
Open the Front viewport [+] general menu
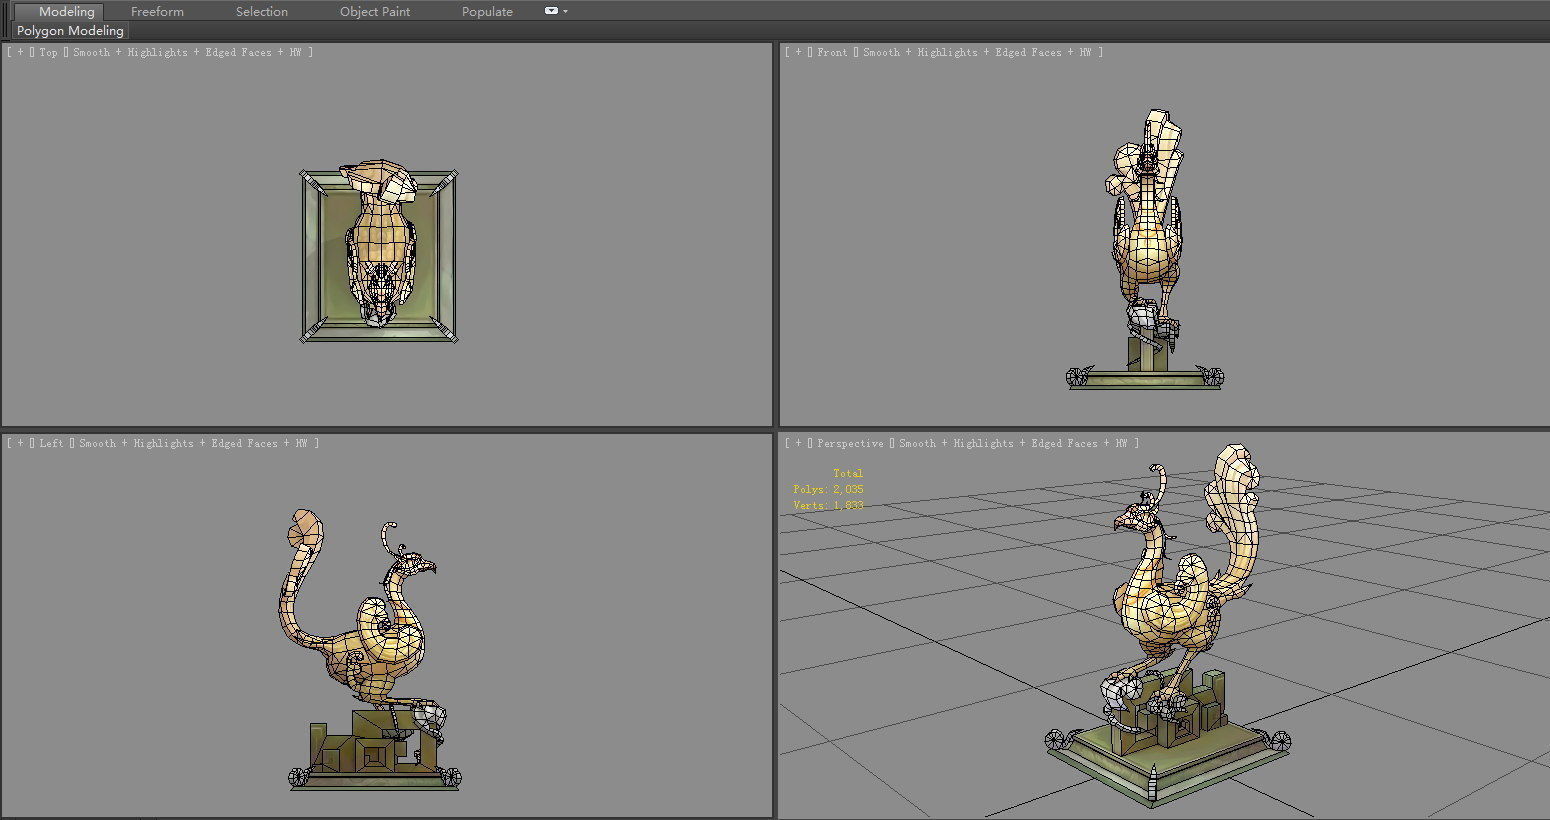click(x=798, y=52)
